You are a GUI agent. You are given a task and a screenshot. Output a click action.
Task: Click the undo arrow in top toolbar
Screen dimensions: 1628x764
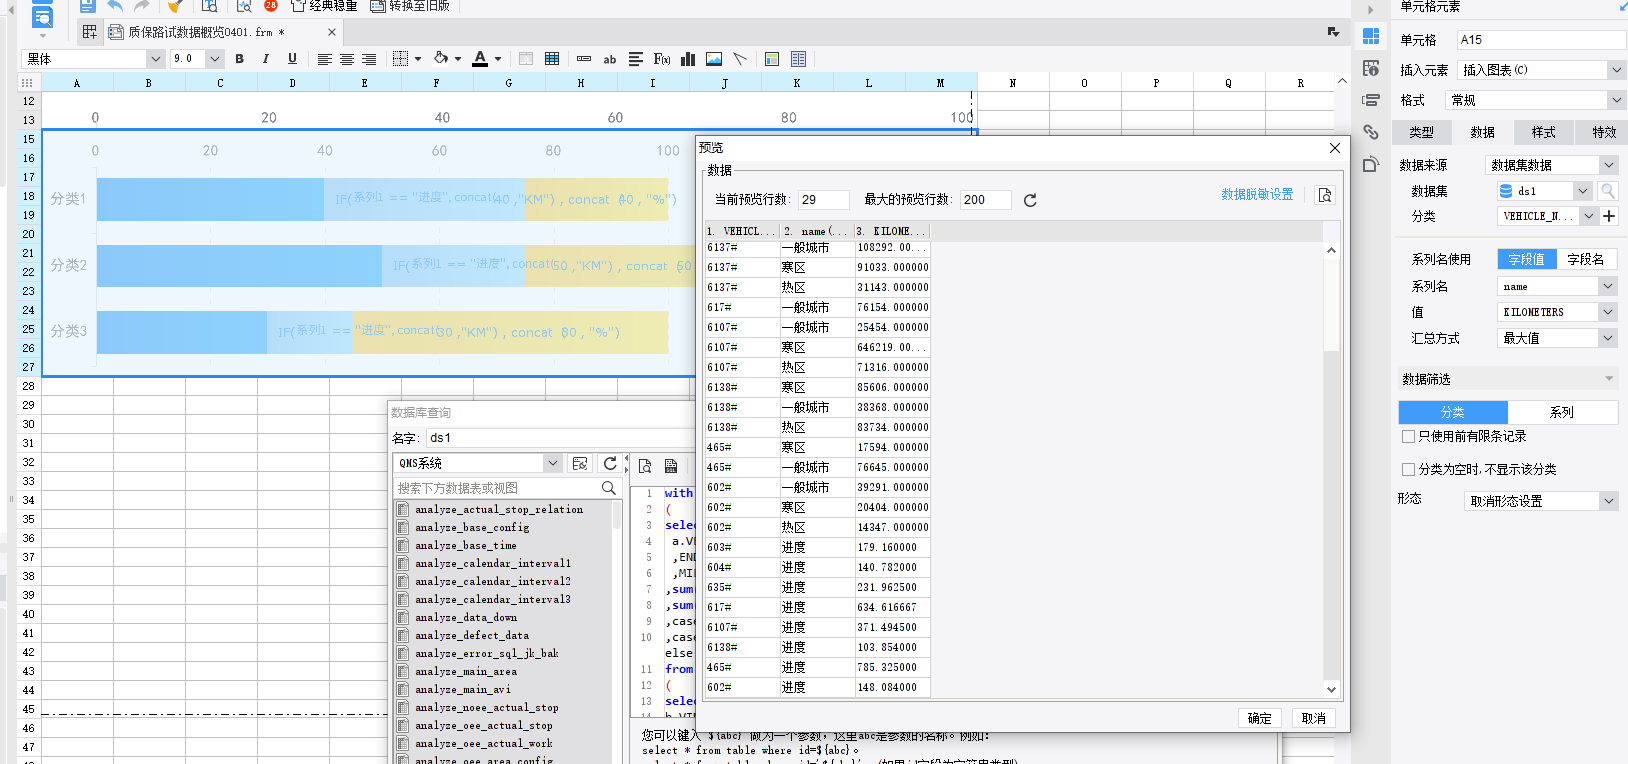(115, 6)
